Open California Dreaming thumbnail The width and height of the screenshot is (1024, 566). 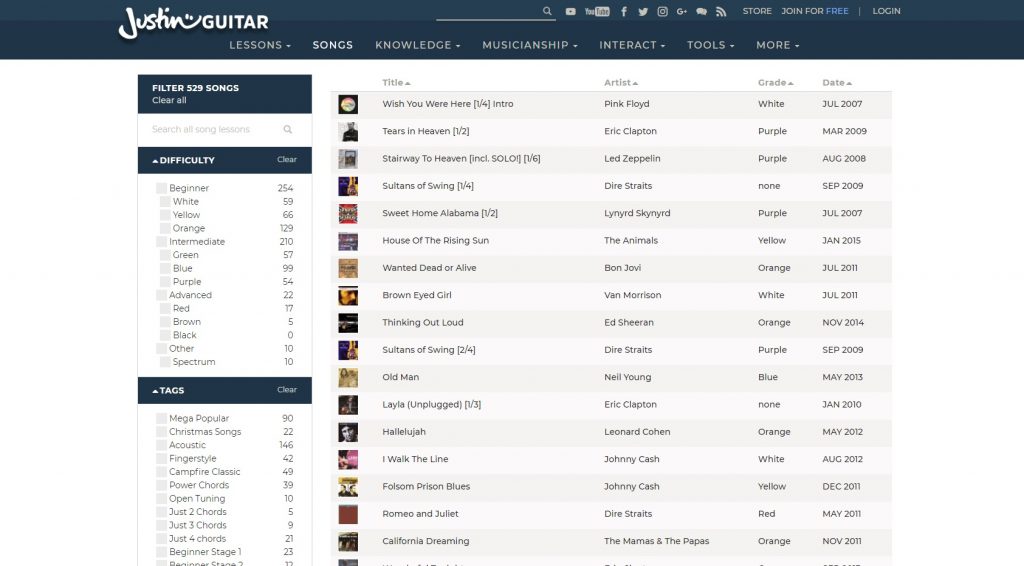348,541
